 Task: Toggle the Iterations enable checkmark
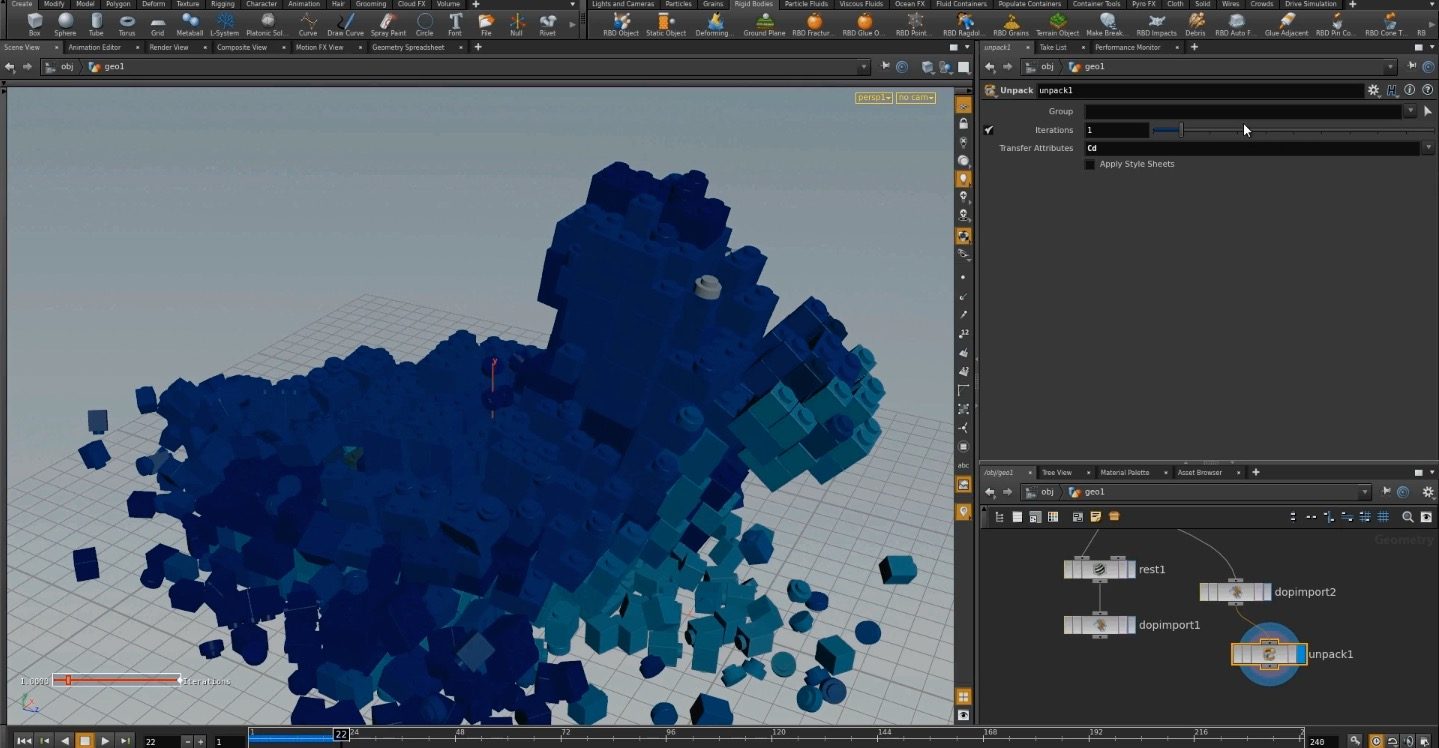pyautogui.click(x=989, y=130)
